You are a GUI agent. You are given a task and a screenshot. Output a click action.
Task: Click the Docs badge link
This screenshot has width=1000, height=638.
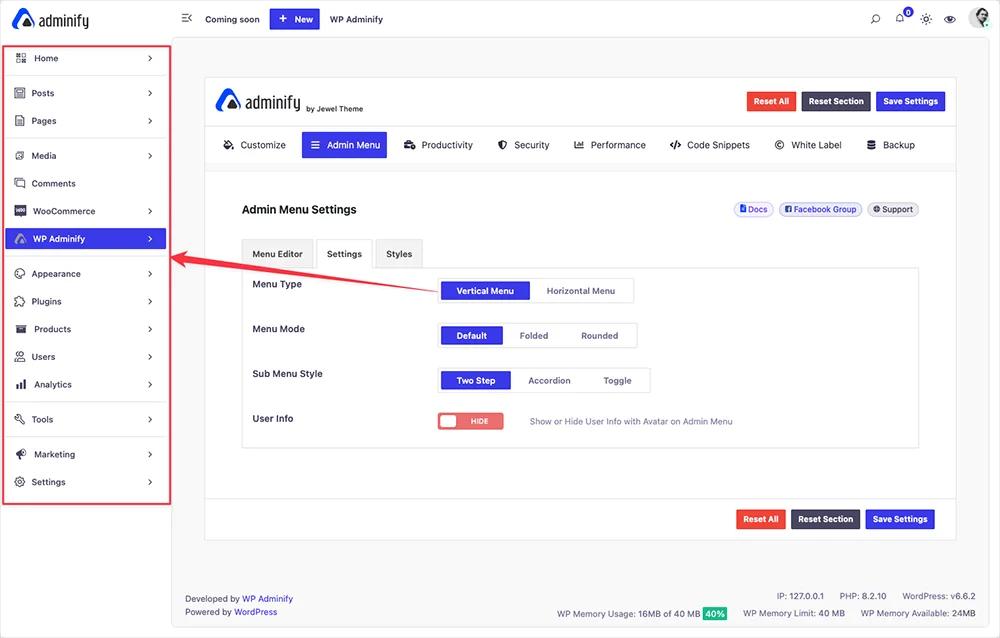(x=753, y=209)
